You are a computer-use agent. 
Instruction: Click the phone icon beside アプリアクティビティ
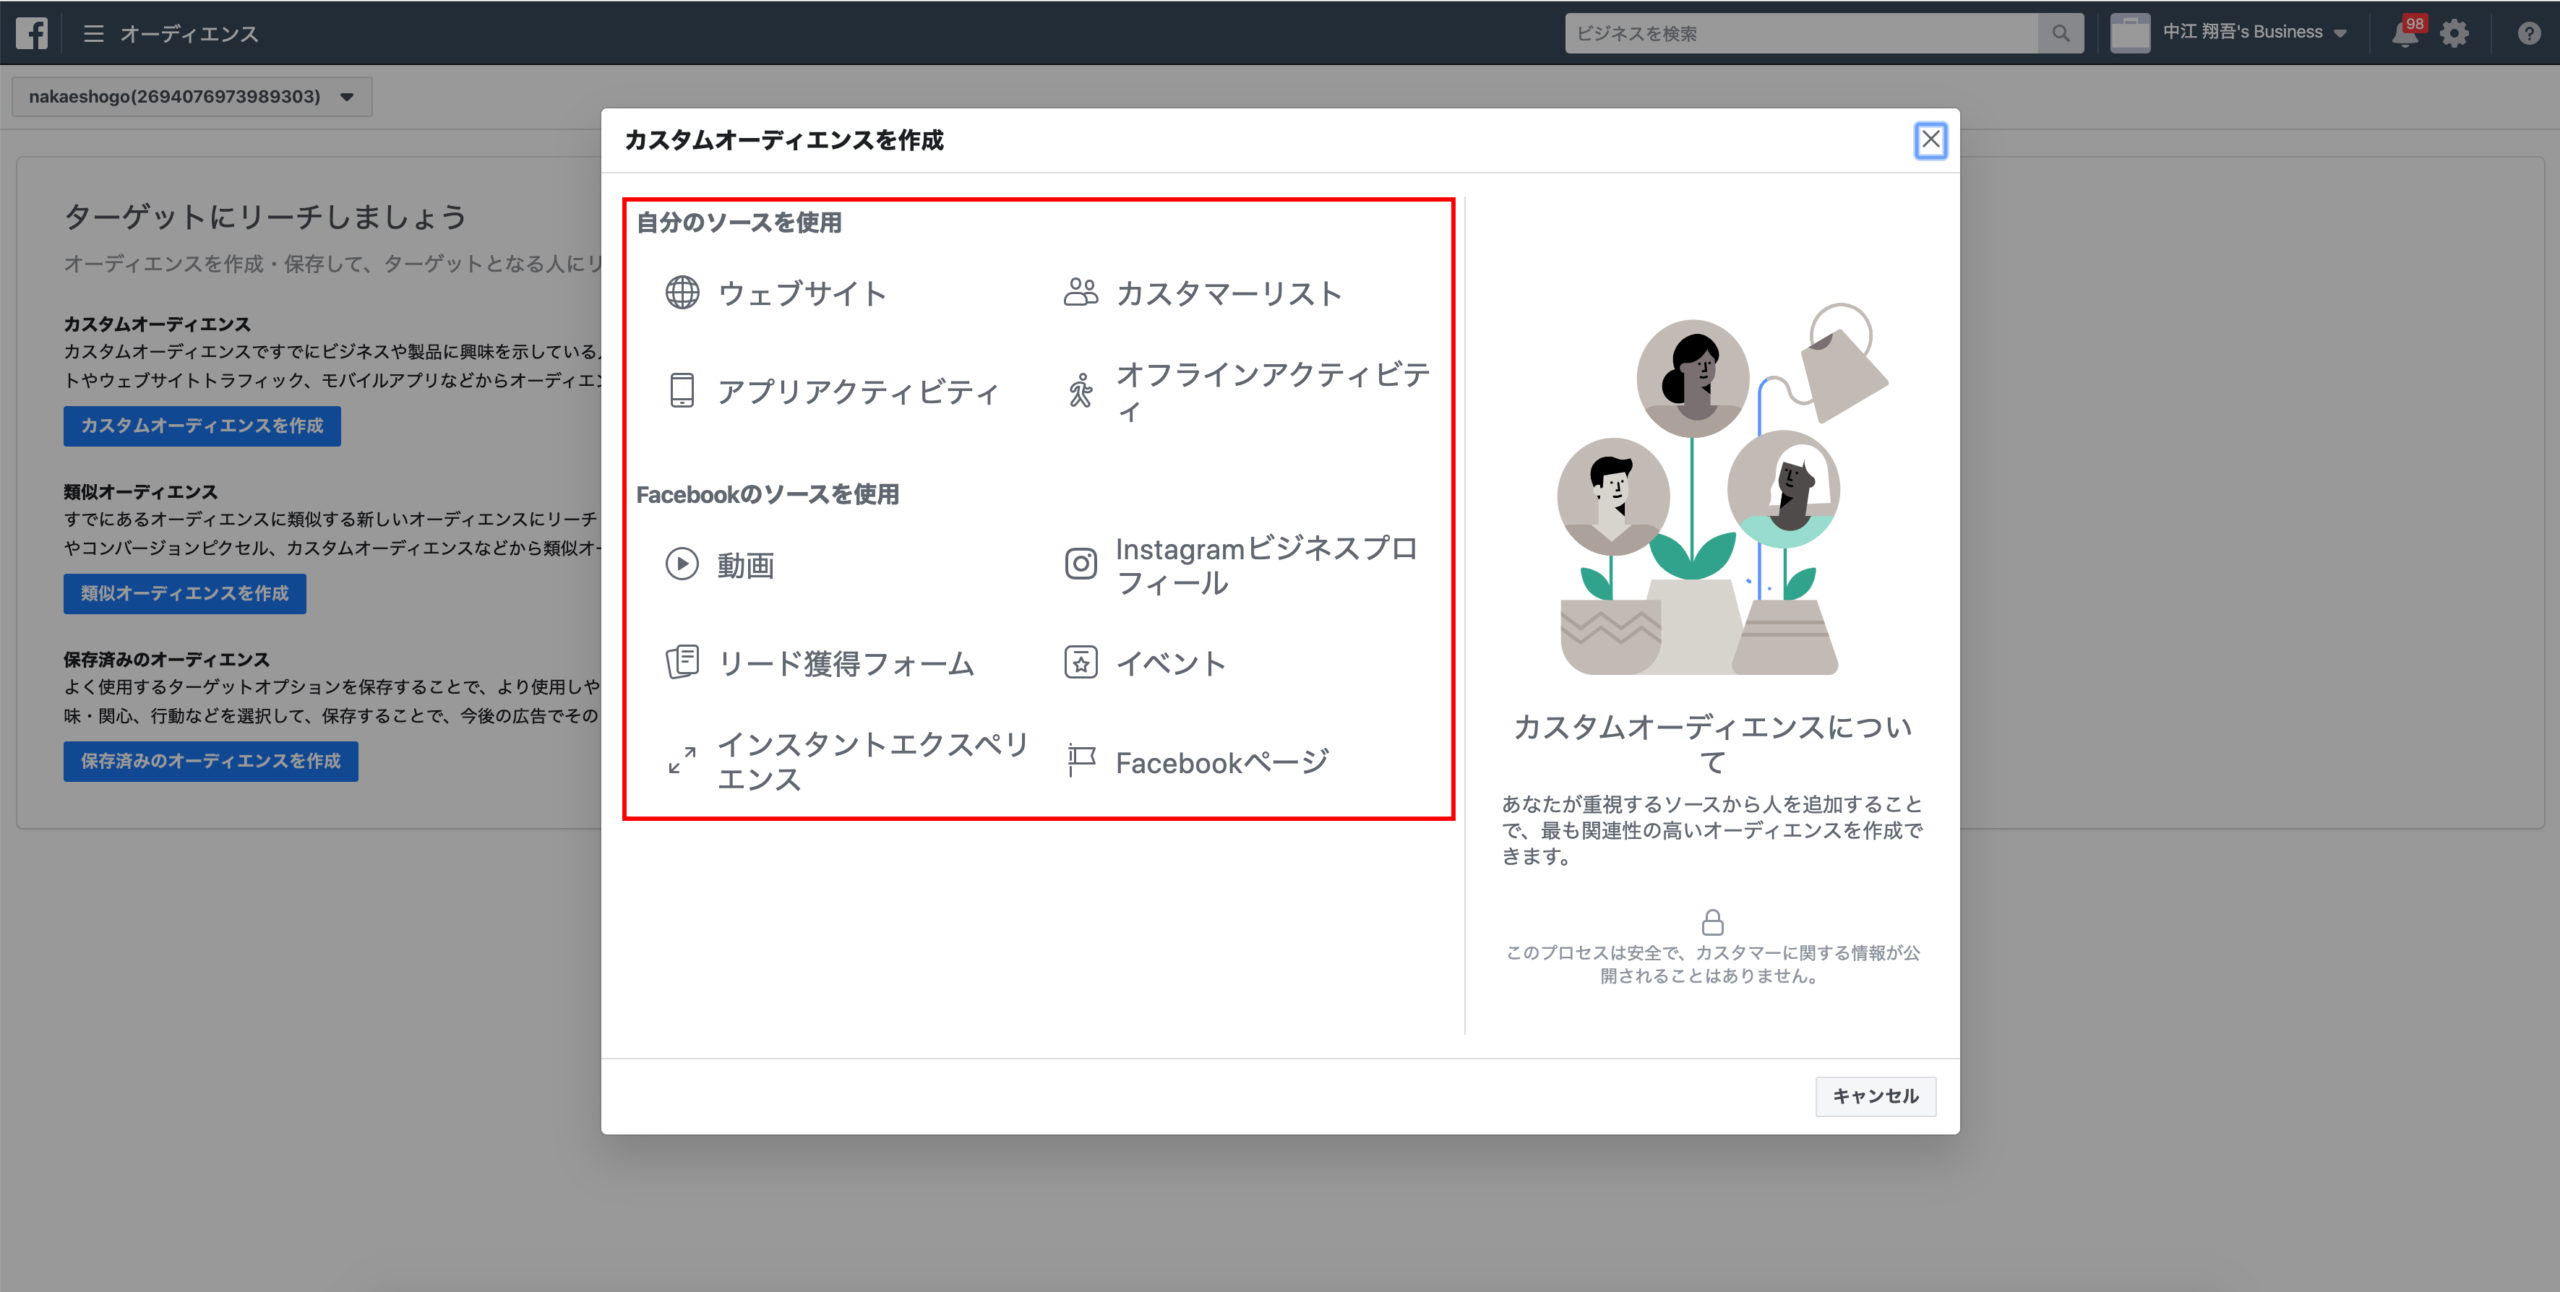pos(682,391)
